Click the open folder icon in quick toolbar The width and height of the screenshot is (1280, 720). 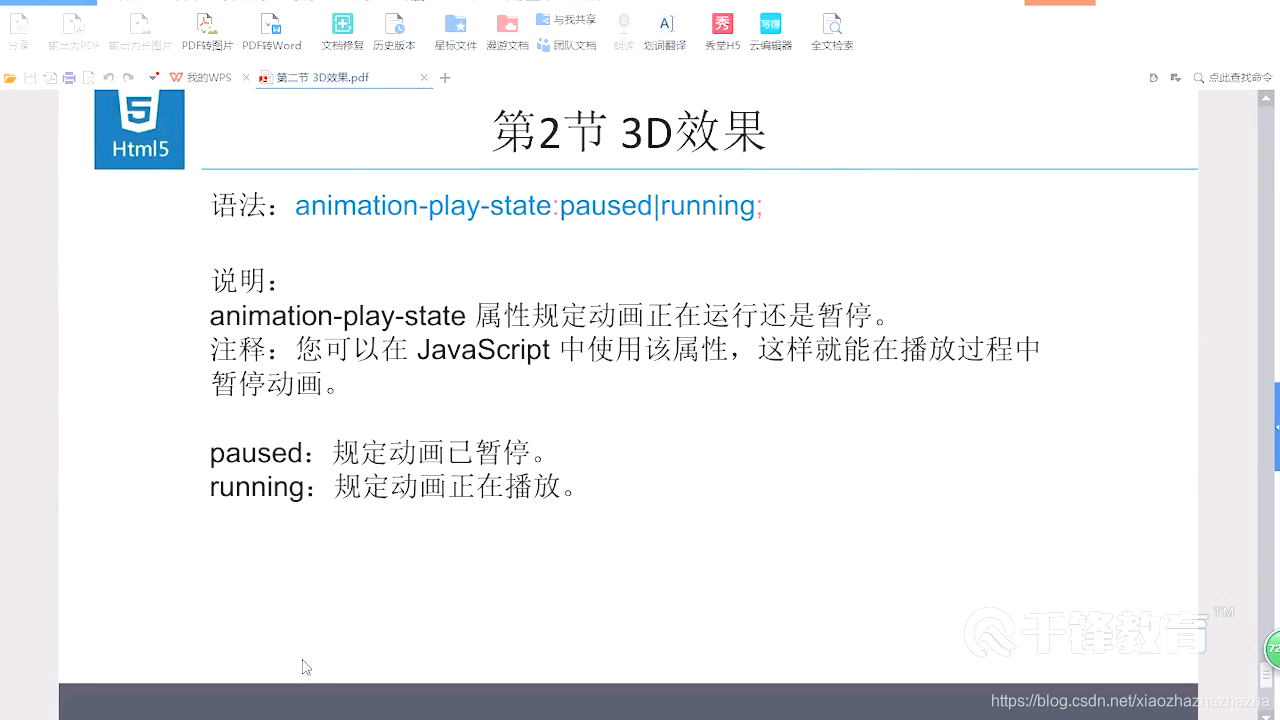(x=10, y=78)
